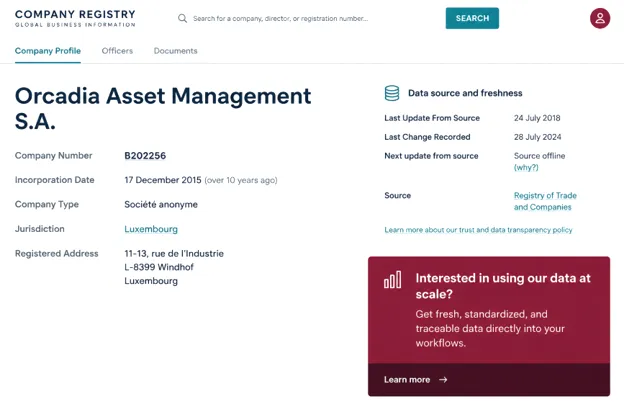Click the Get fresh, standardized data description
This screenshot has height=412, width=624.
[490, 328]
